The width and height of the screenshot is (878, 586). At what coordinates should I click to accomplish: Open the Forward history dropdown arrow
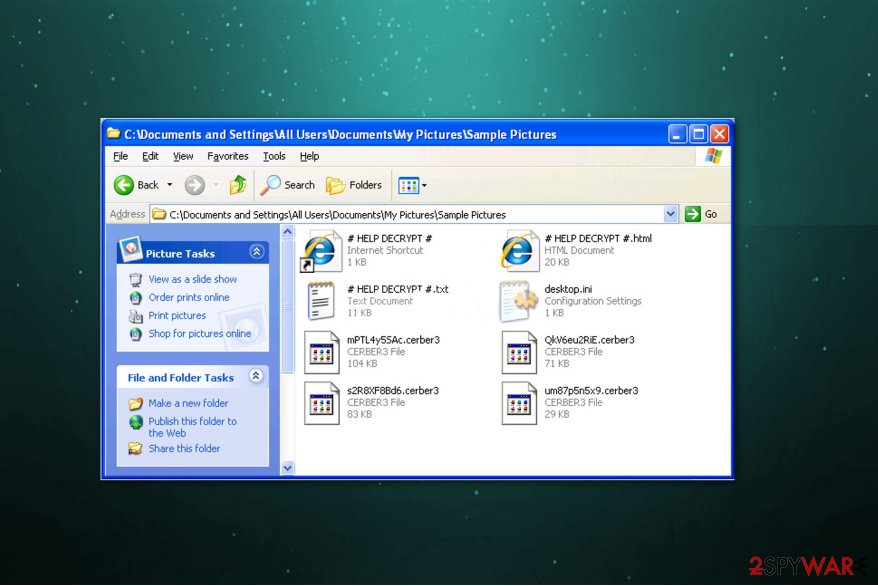(x=216, y=185)
